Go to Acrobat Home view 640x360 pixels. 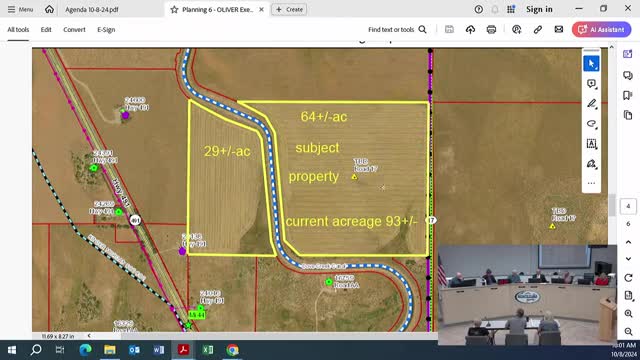point(49,9)
